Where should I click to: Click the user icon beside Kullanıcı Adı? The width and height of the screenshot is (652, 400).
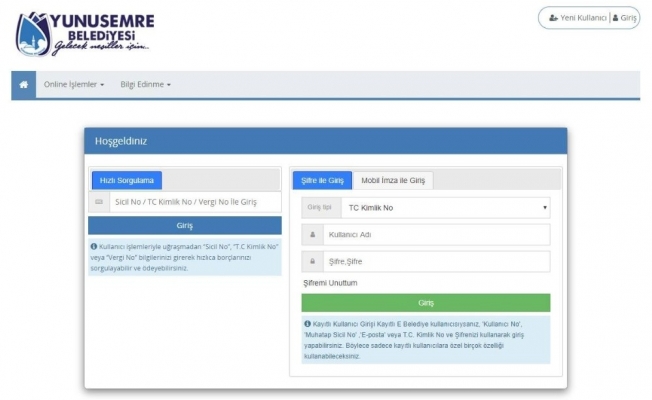click(313, 235)
